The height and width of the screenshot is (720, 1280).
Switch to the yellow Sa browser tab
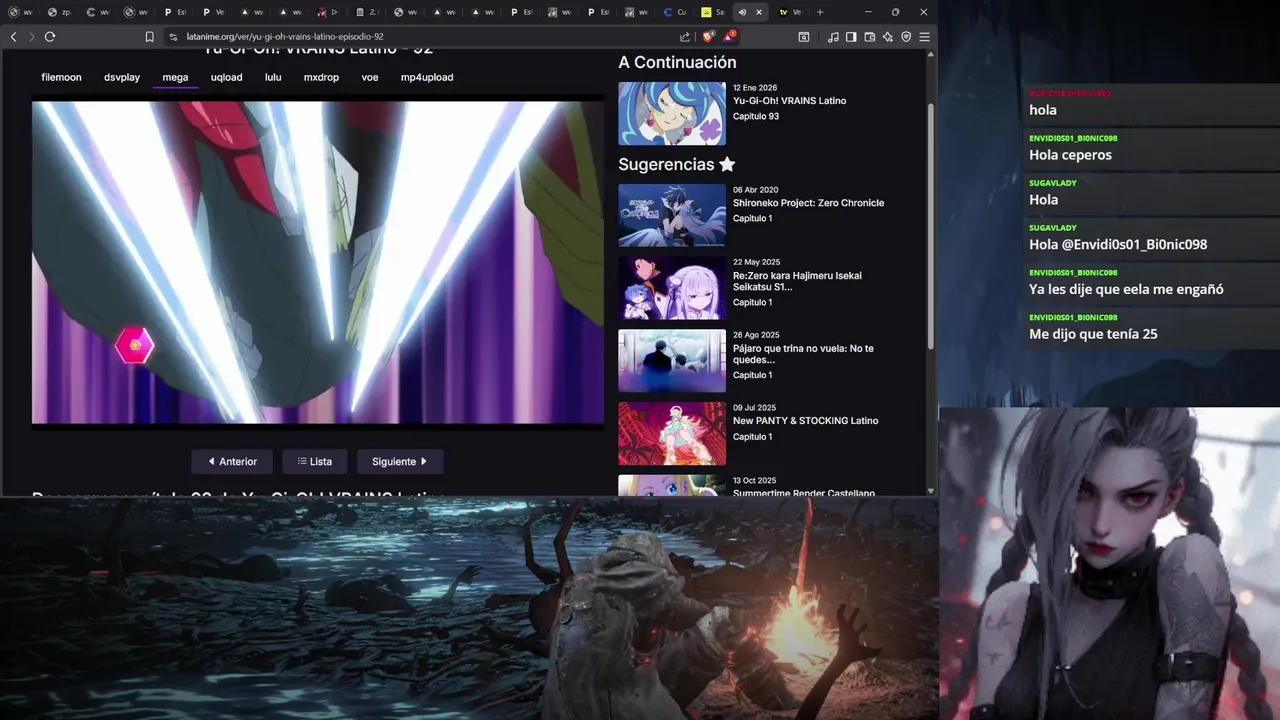pos(712,12)
